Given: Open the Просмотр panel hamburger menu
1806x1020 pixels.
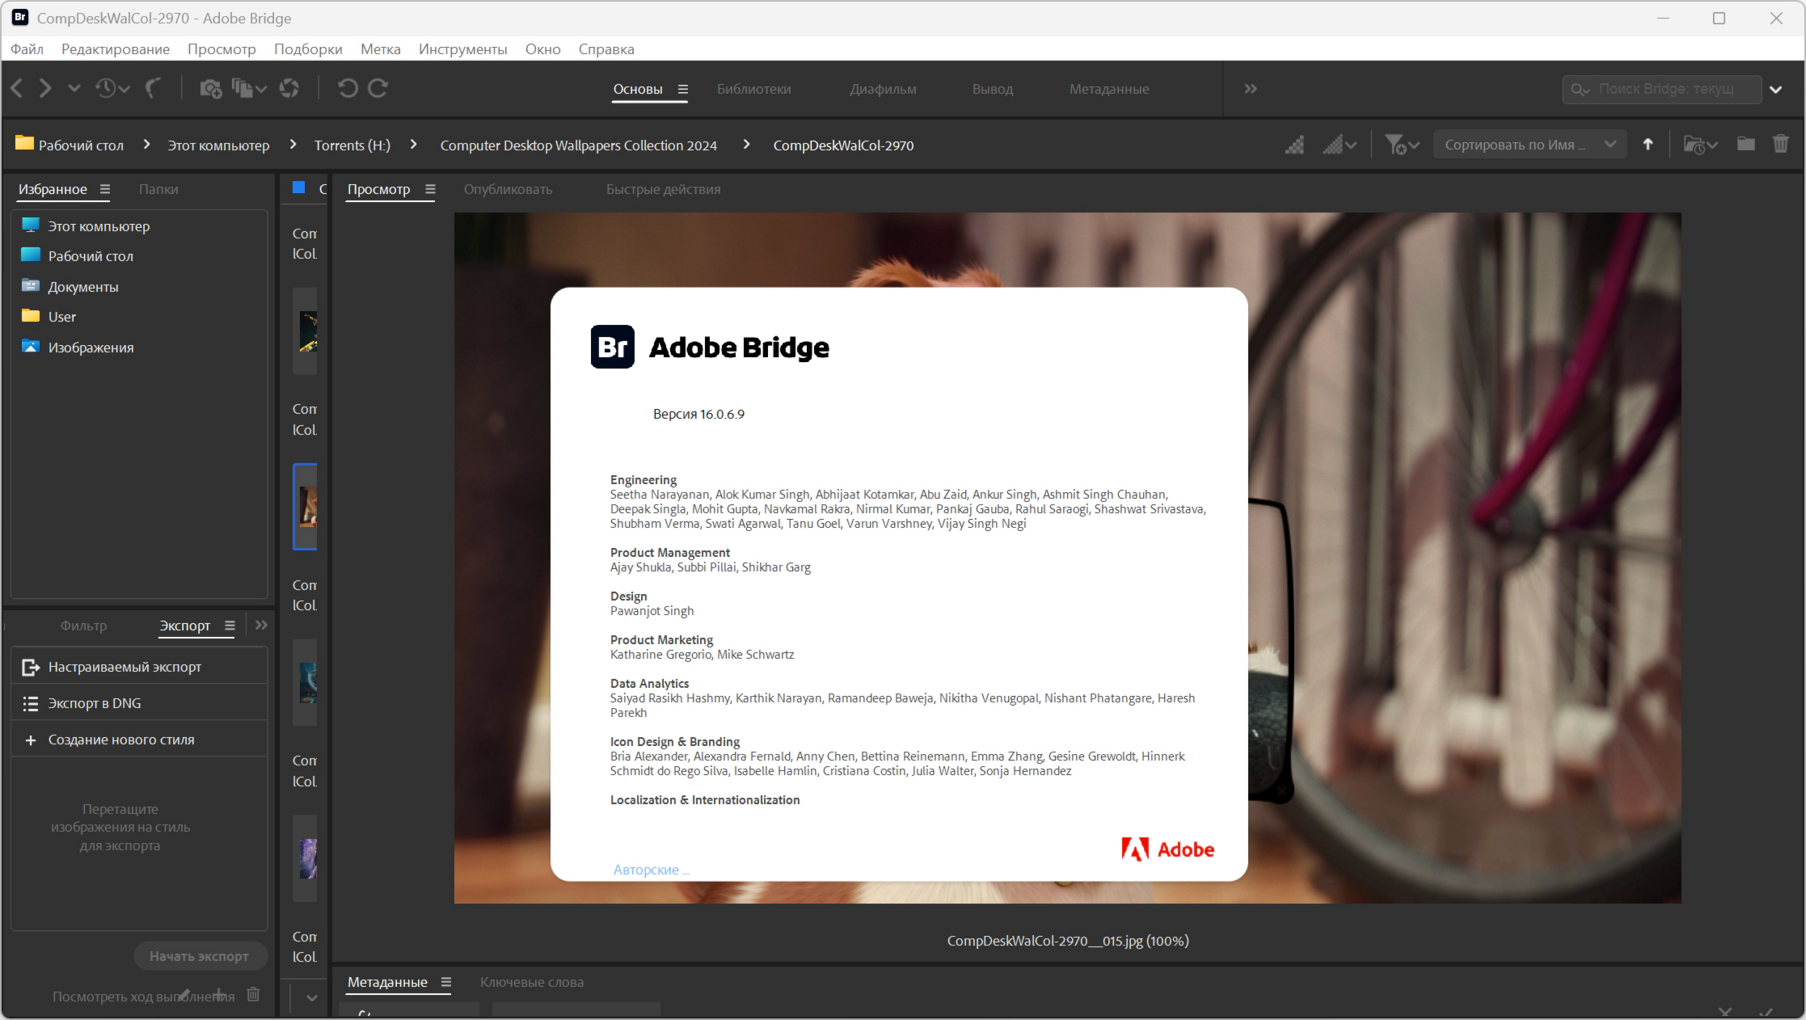Looking at the screenshot, I should [x=430, y=189].
